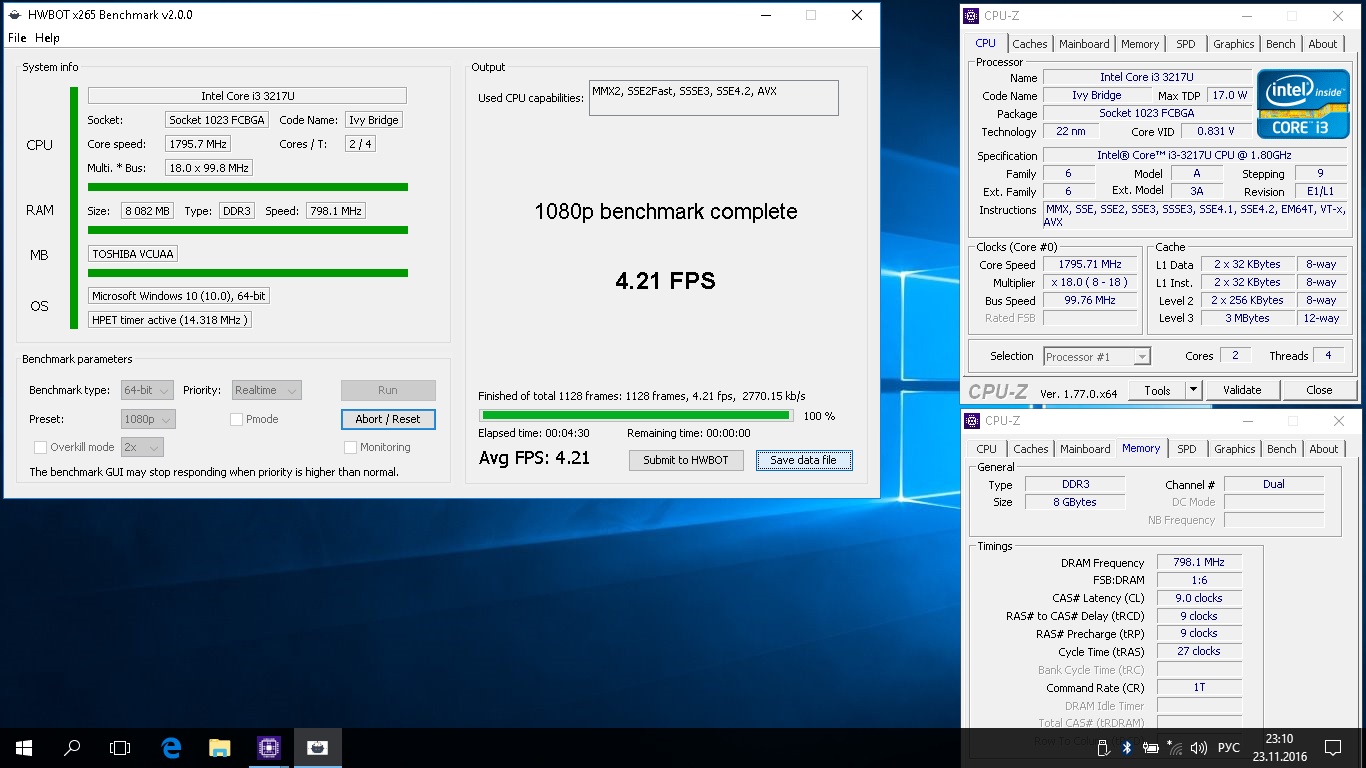Switch to CPU-Z via taskbar icon
The height and width of the screenshot is (768, 1366).
pos(268,747)
